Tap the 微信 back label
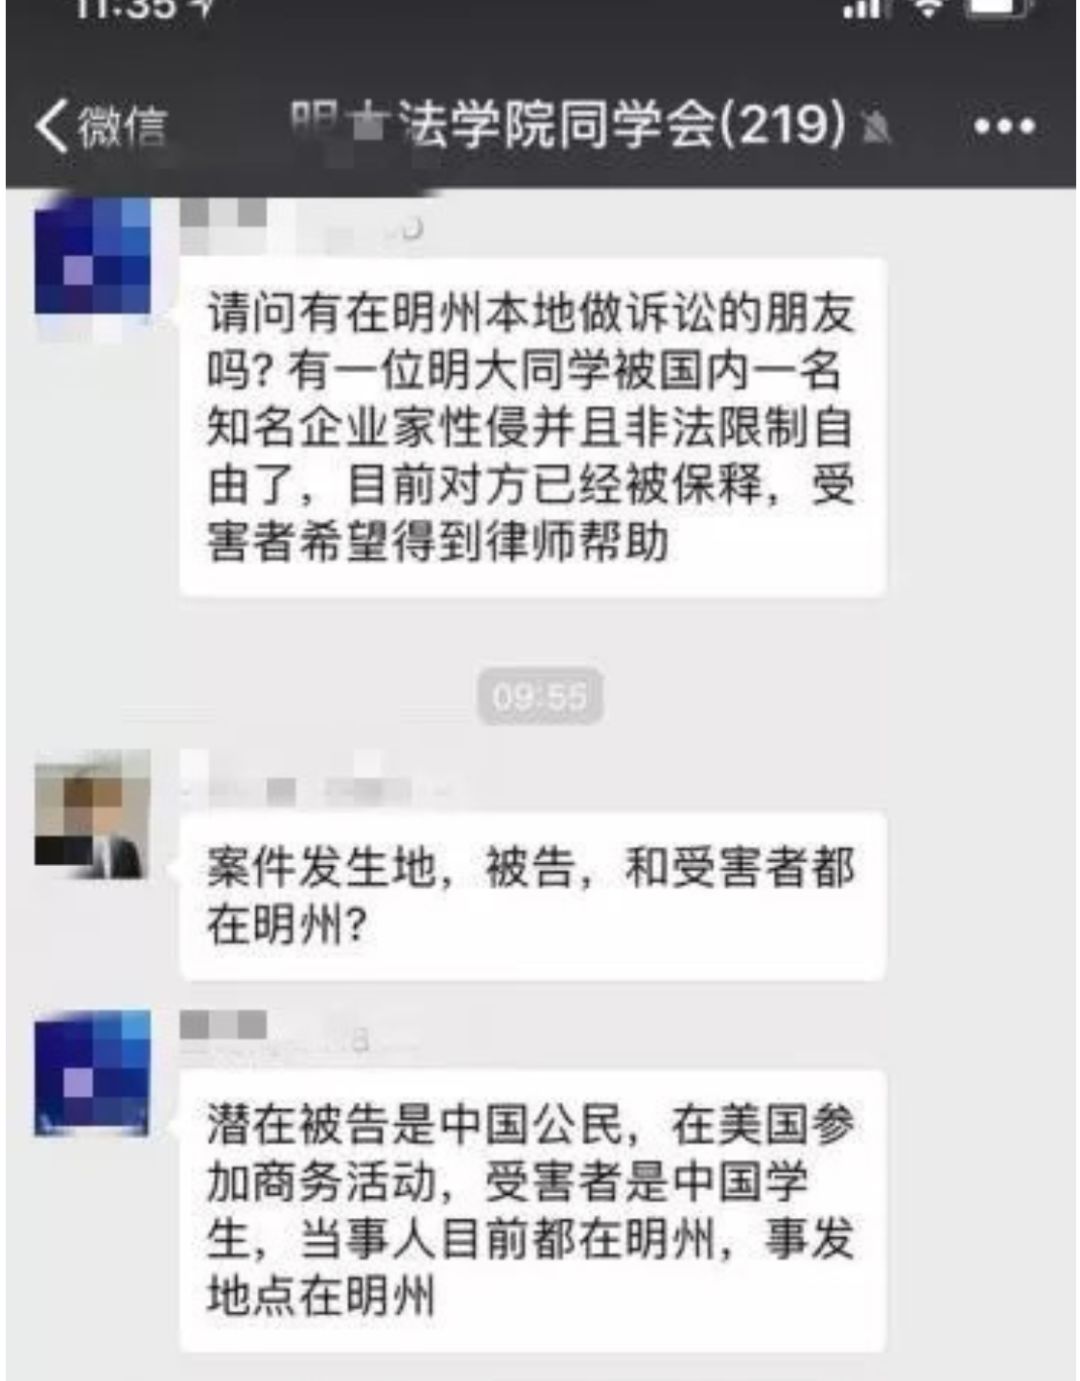Screen dimensions: 1080x1381 click(122, 127)
